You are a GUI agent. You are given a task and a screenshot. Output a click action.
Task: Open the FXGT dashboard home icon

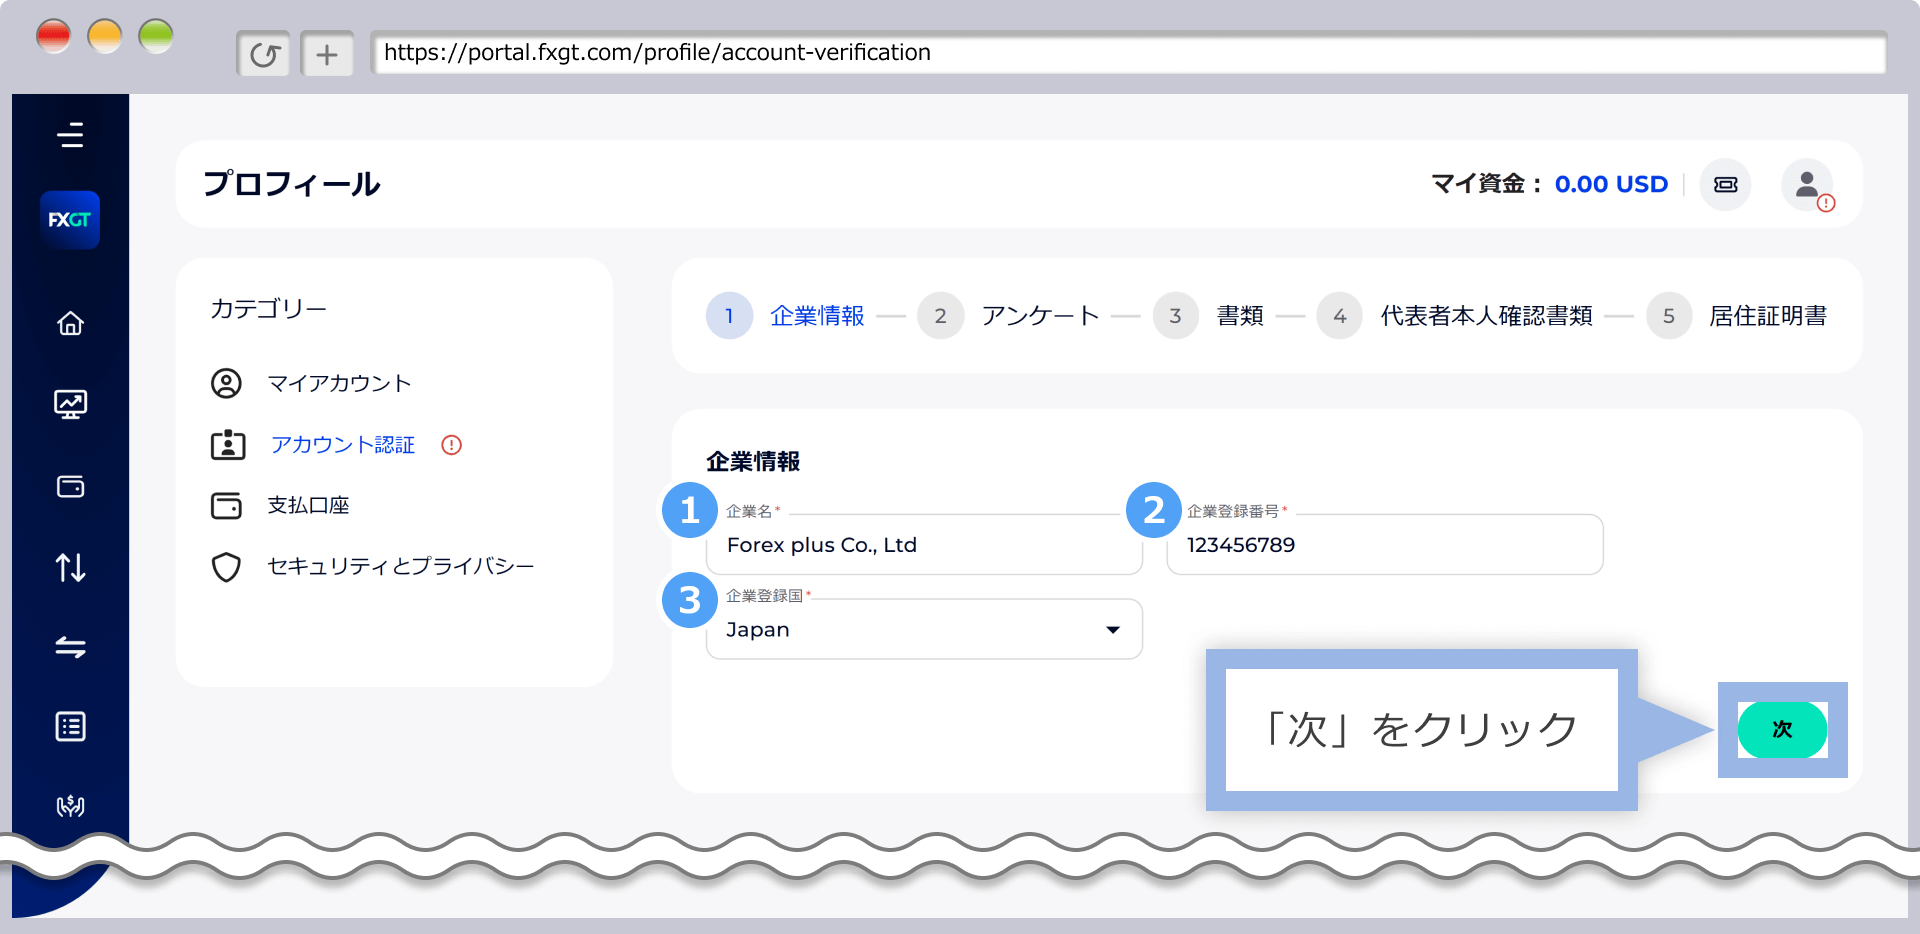[x=70, y=323]
